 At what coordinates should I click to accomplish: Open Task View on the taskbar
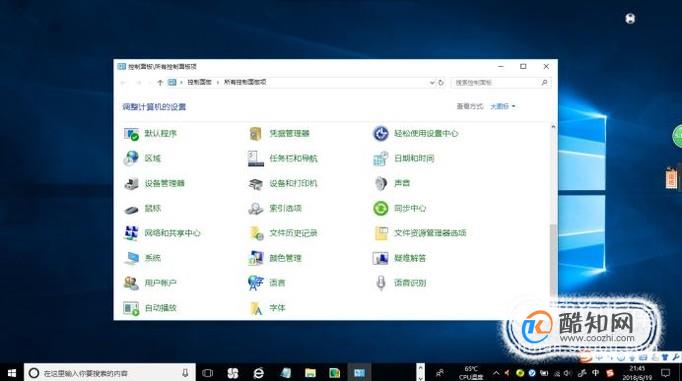[208, 373]
